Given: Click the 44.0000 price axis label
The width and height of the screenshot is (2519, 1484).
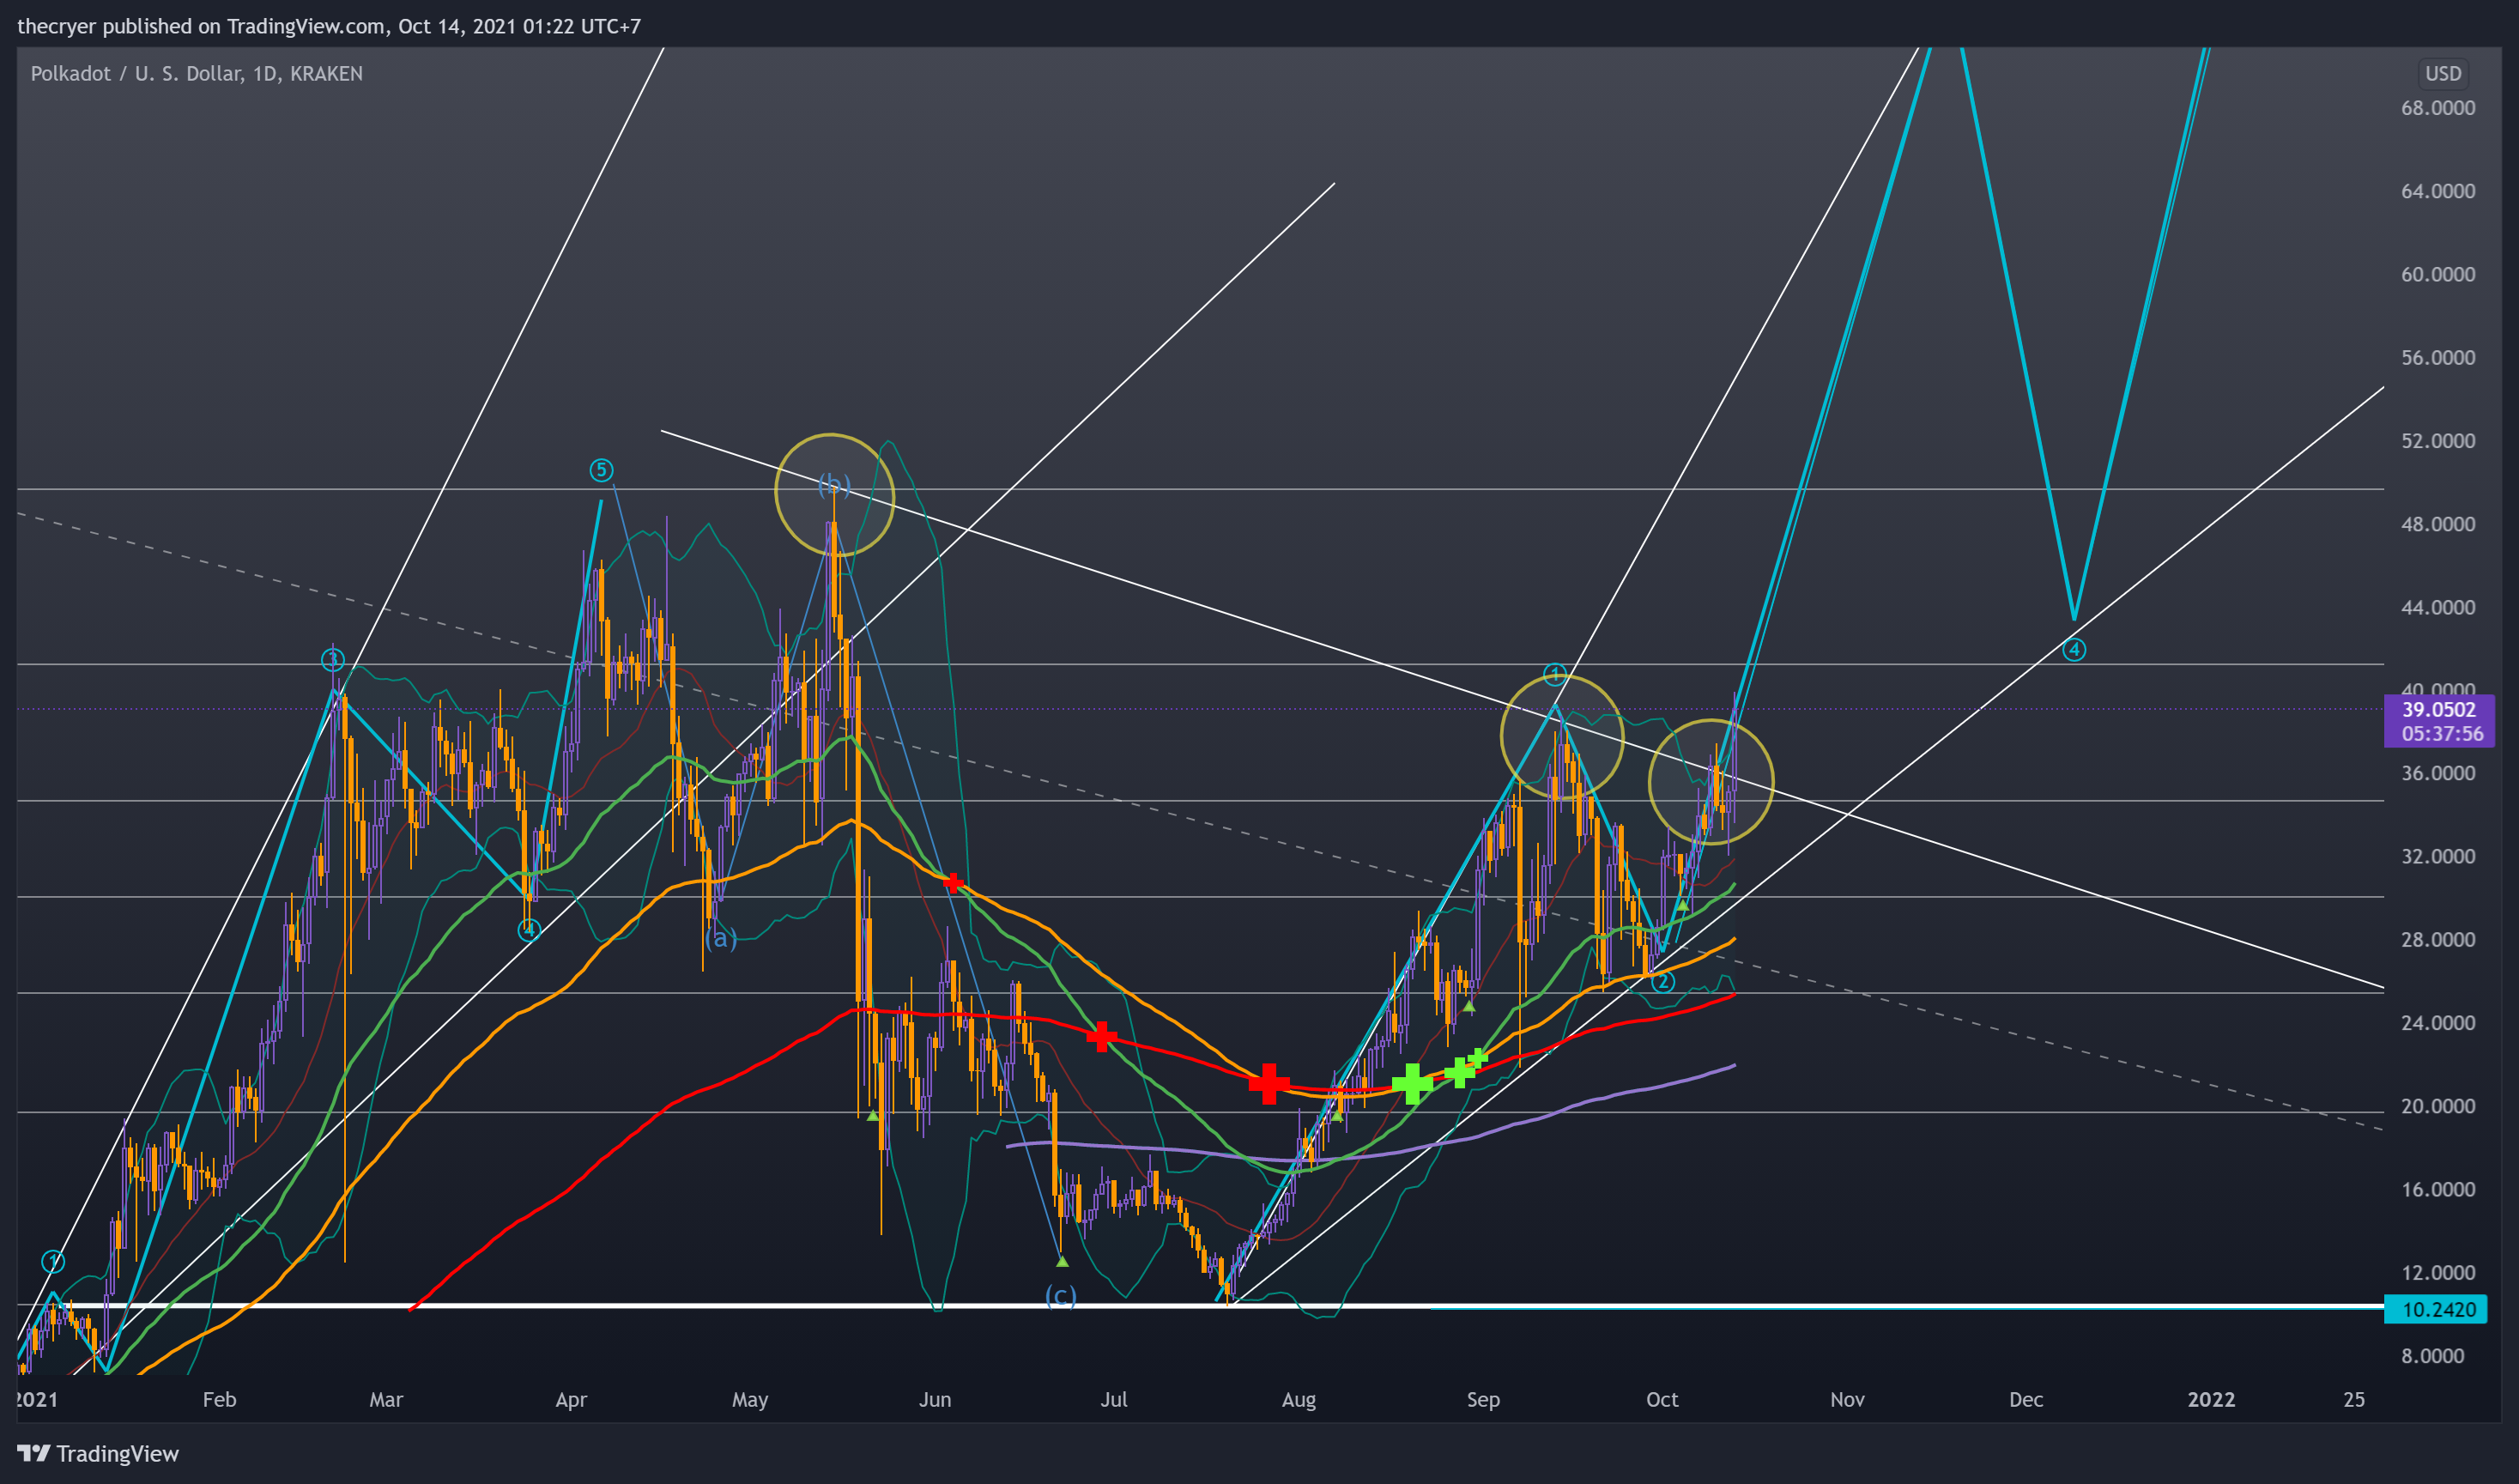Looking at the screenshot, I should [2437, 607].
